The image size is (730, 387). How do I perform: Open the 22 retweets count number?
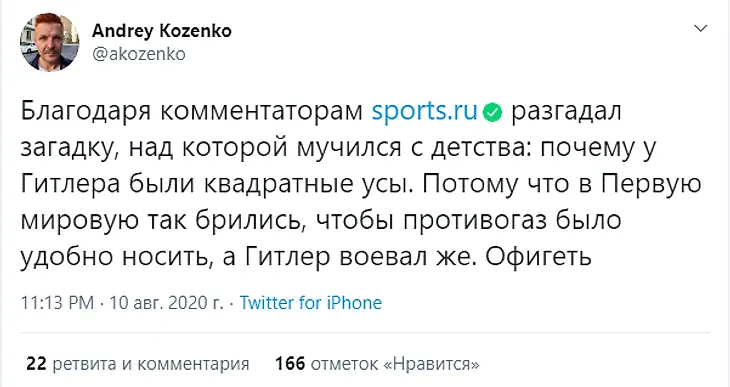pyautogui.click(x=36, y=364)
